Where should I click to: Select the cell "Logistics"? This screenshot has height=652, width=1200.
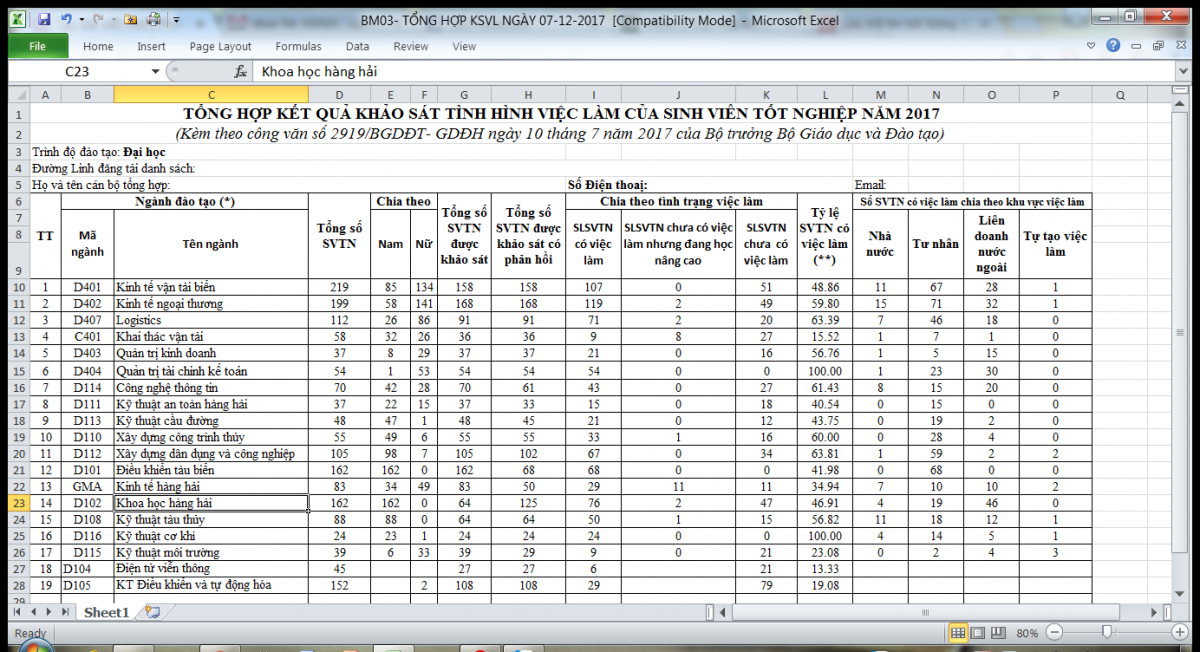(211, 320)
